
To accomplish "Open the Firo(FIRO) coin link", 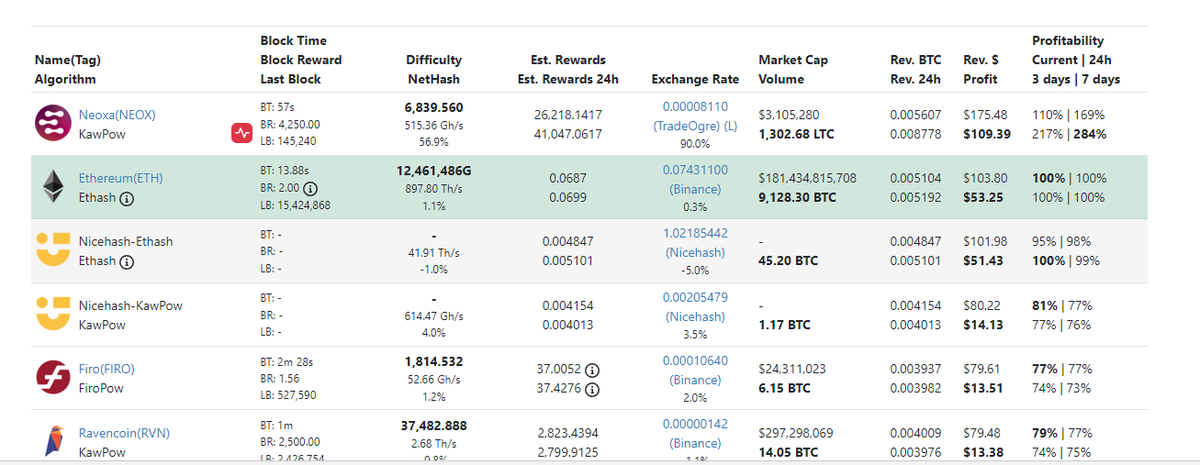I will click(106, 369).
